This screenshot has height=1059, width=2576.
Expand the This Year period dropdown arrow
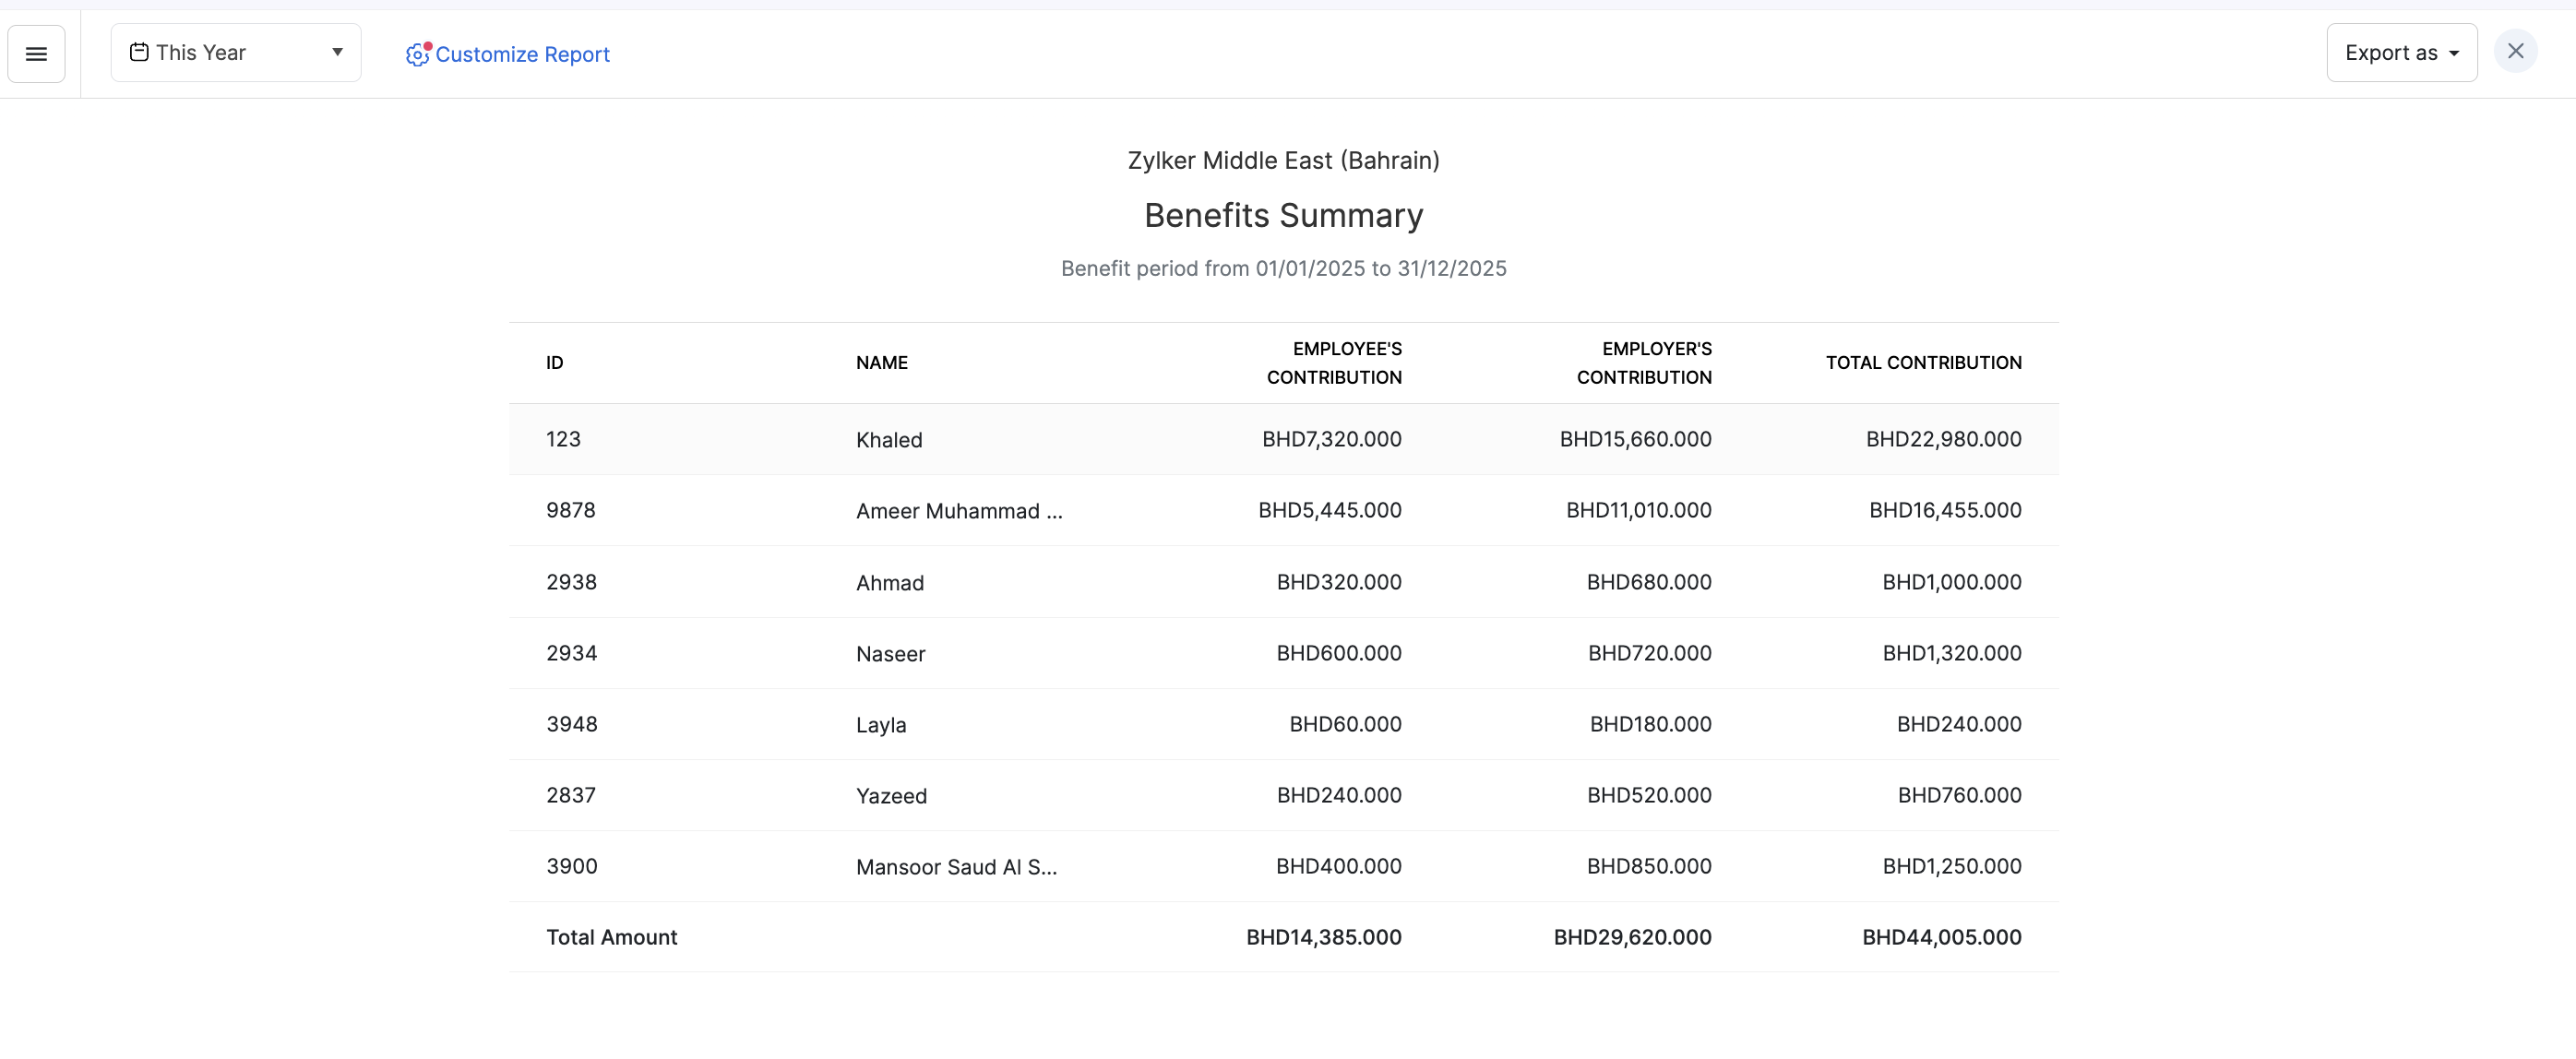point(337,52)
